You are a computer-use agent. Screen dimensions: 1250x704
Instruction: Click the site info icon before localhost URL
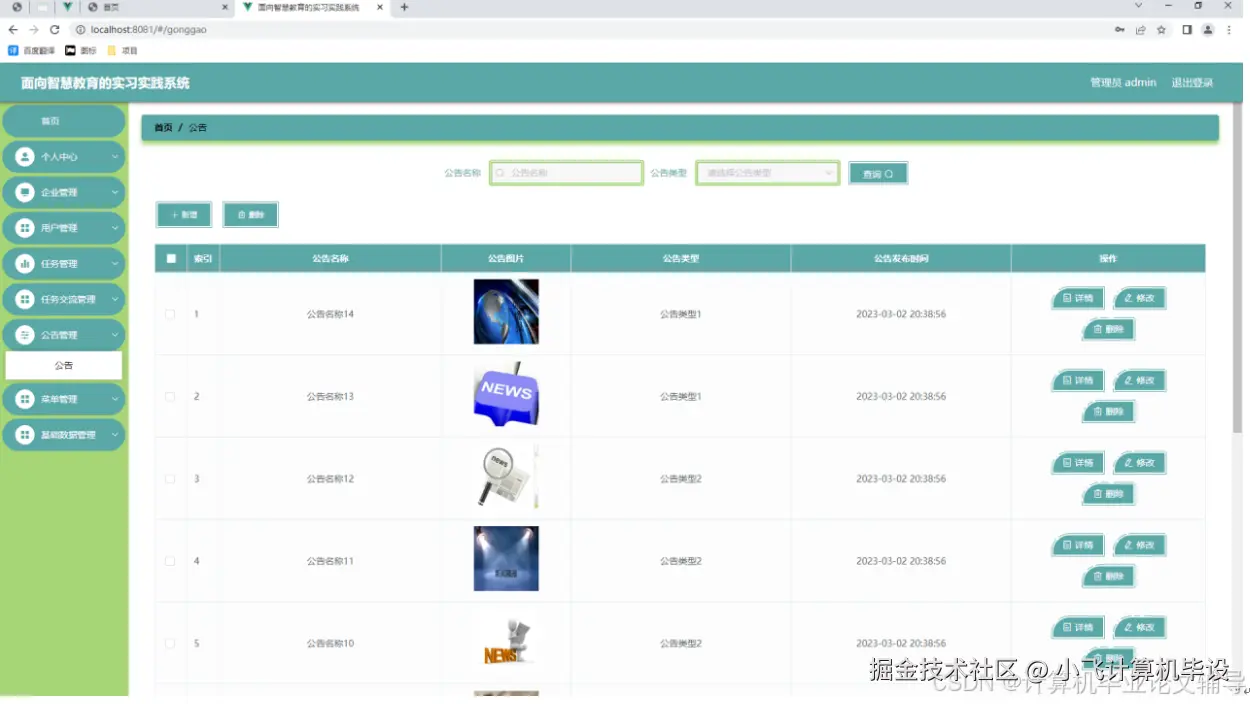pos(80,30)
